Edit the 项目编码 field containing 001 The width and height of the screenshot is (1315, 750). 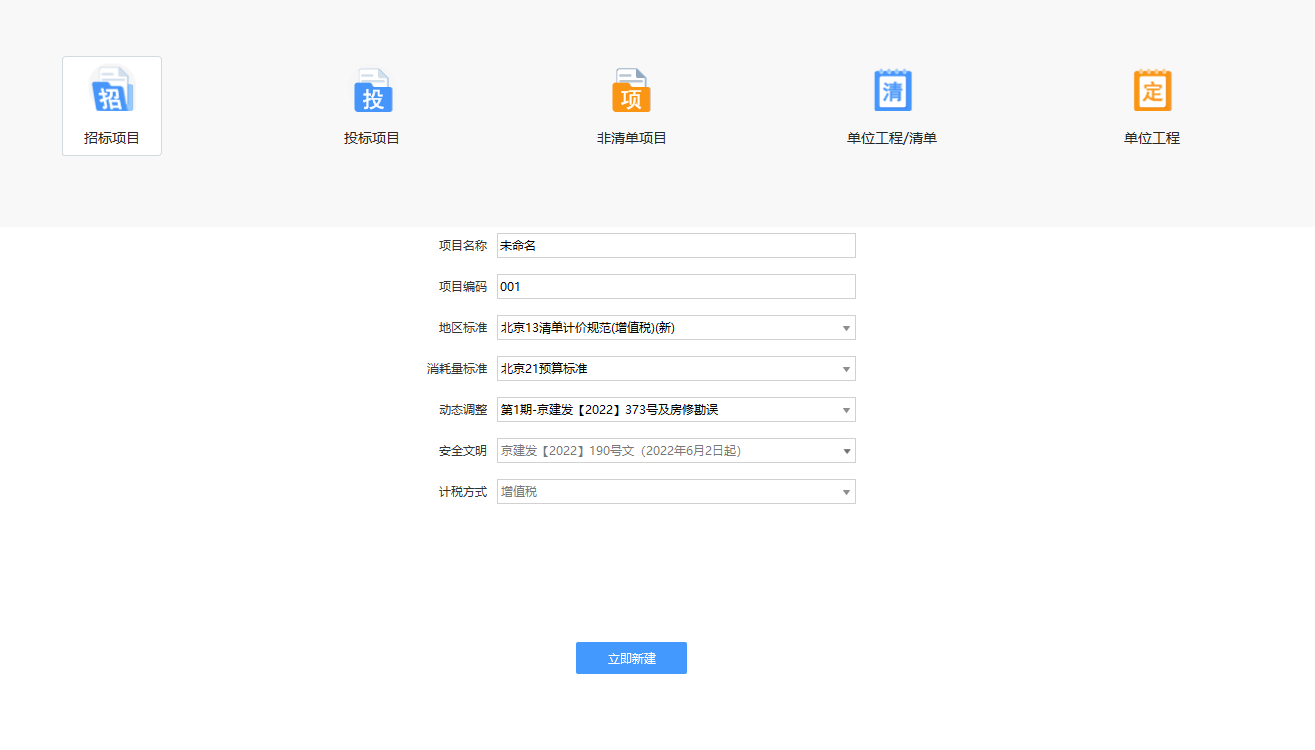[x=676, y=286]
